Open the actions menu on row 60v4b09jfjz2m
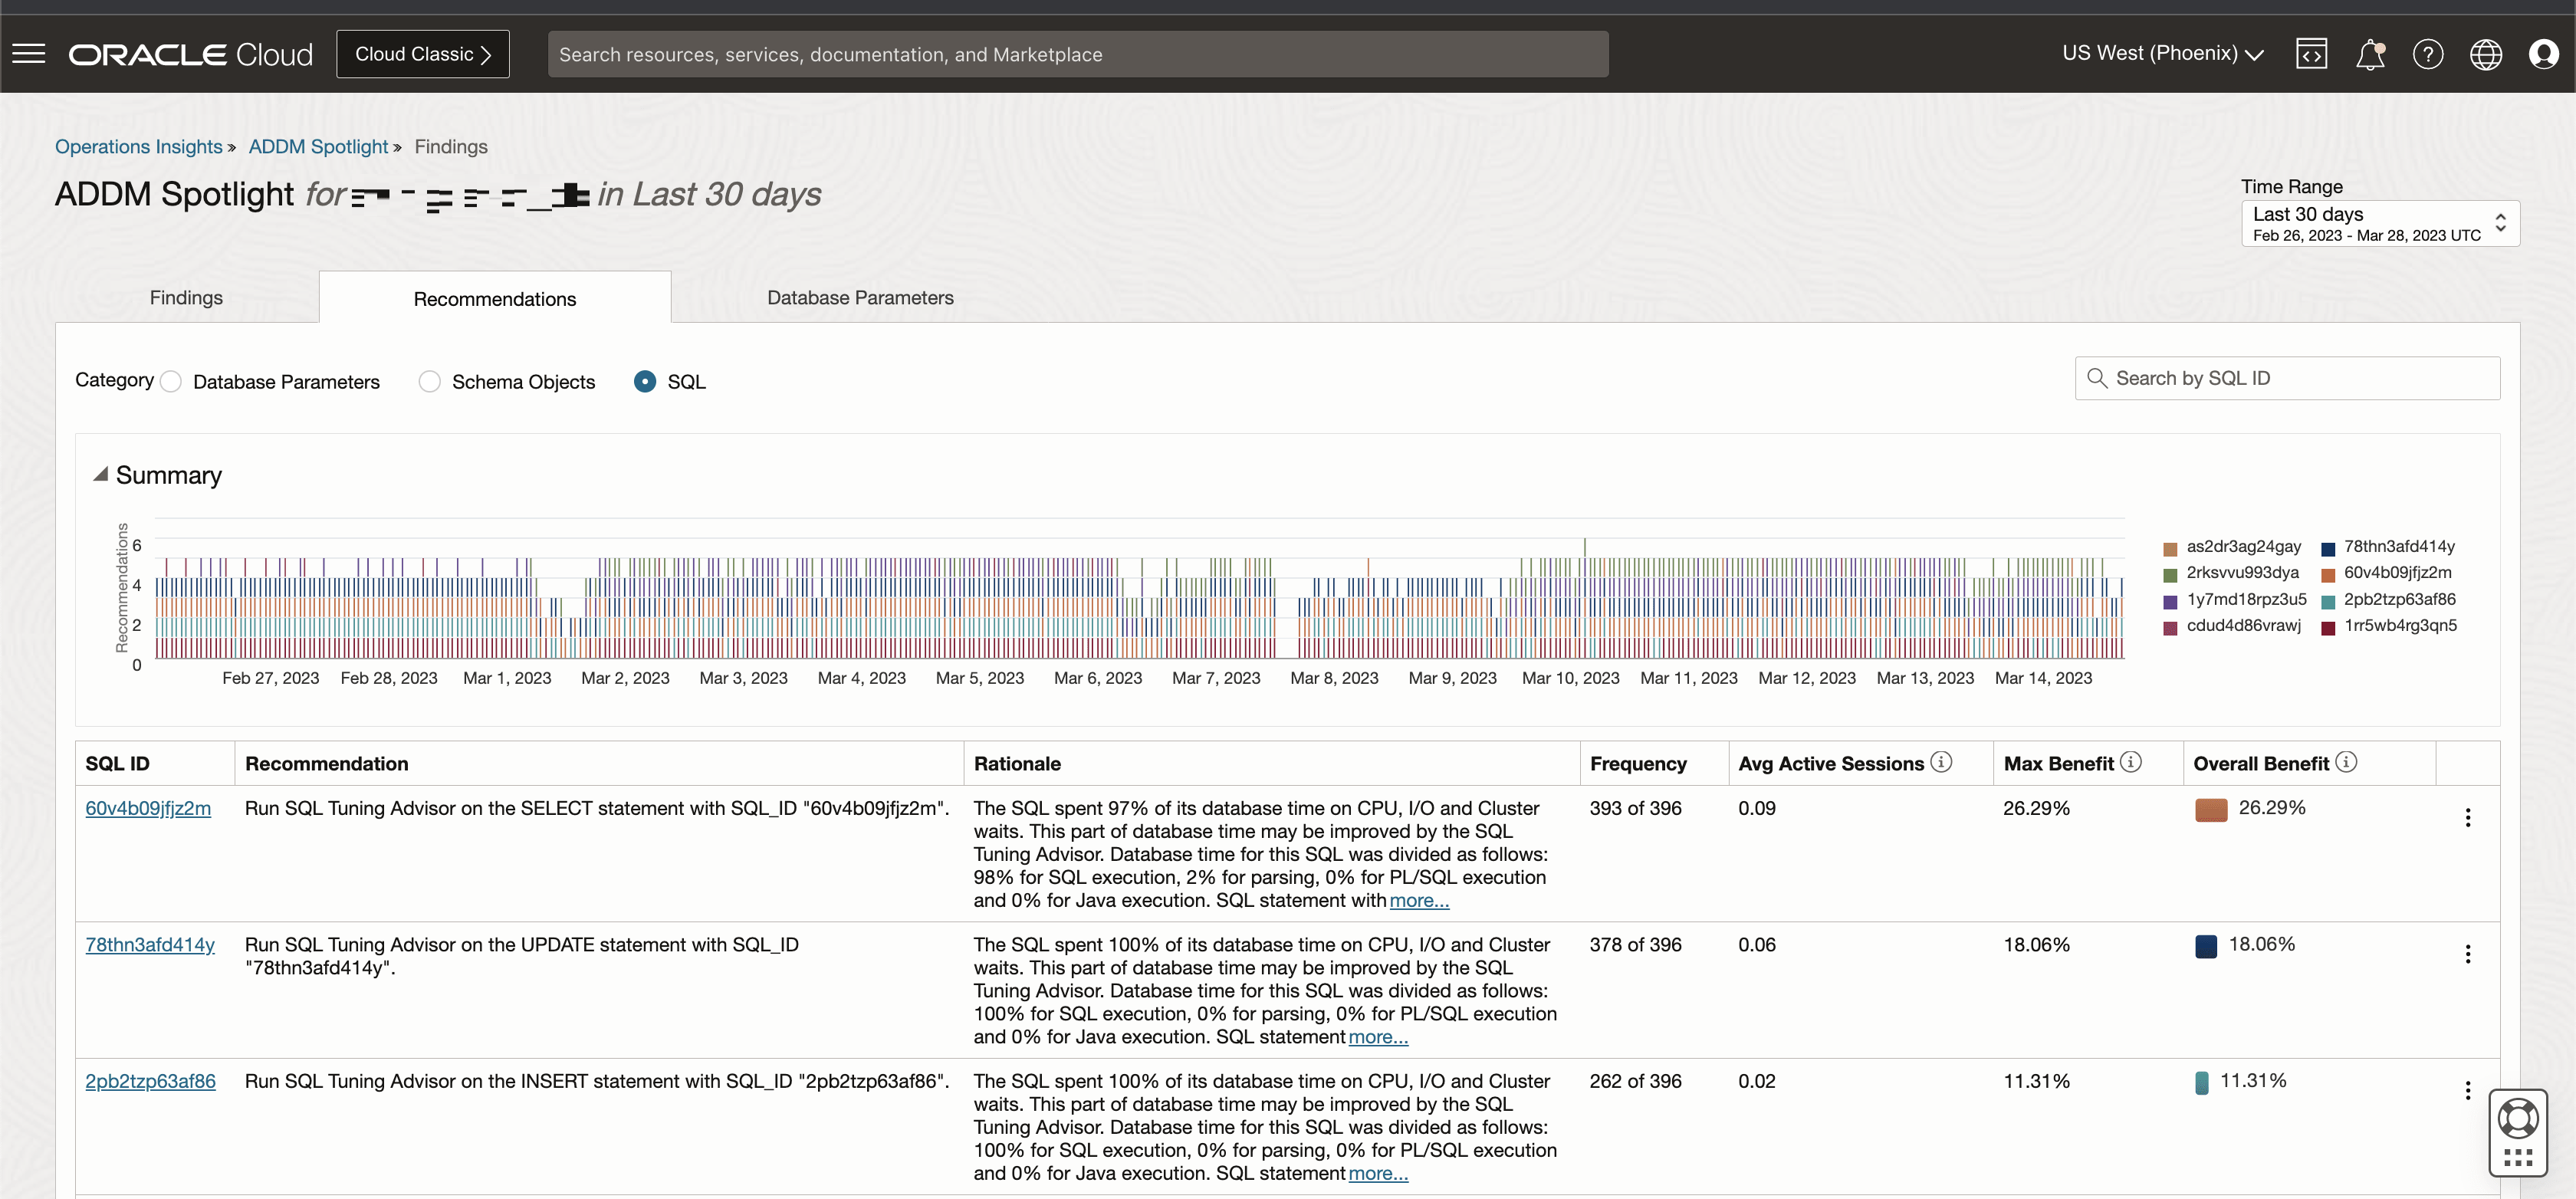 coord(2468,817)
